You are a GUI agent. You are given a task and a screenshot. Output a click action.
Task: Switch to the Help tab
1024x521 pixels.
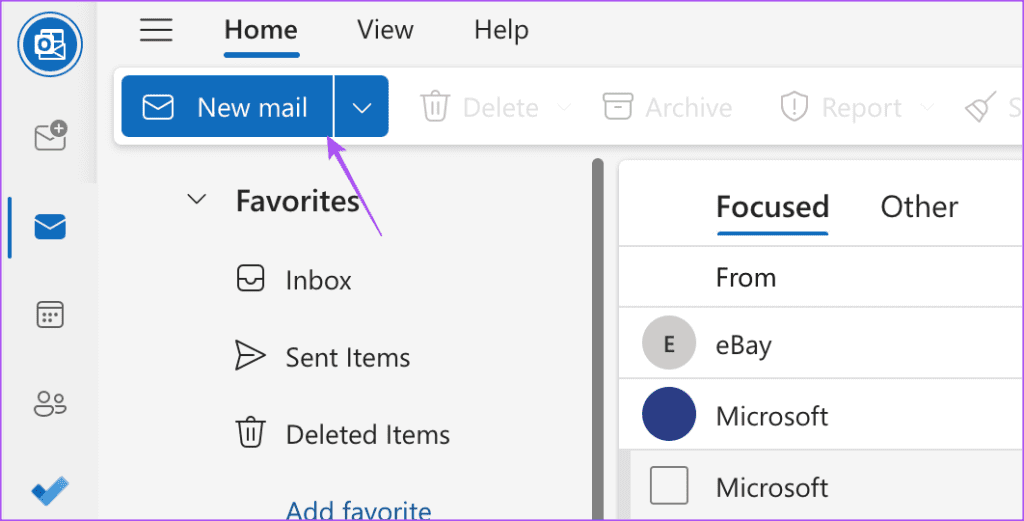[502, 30]
